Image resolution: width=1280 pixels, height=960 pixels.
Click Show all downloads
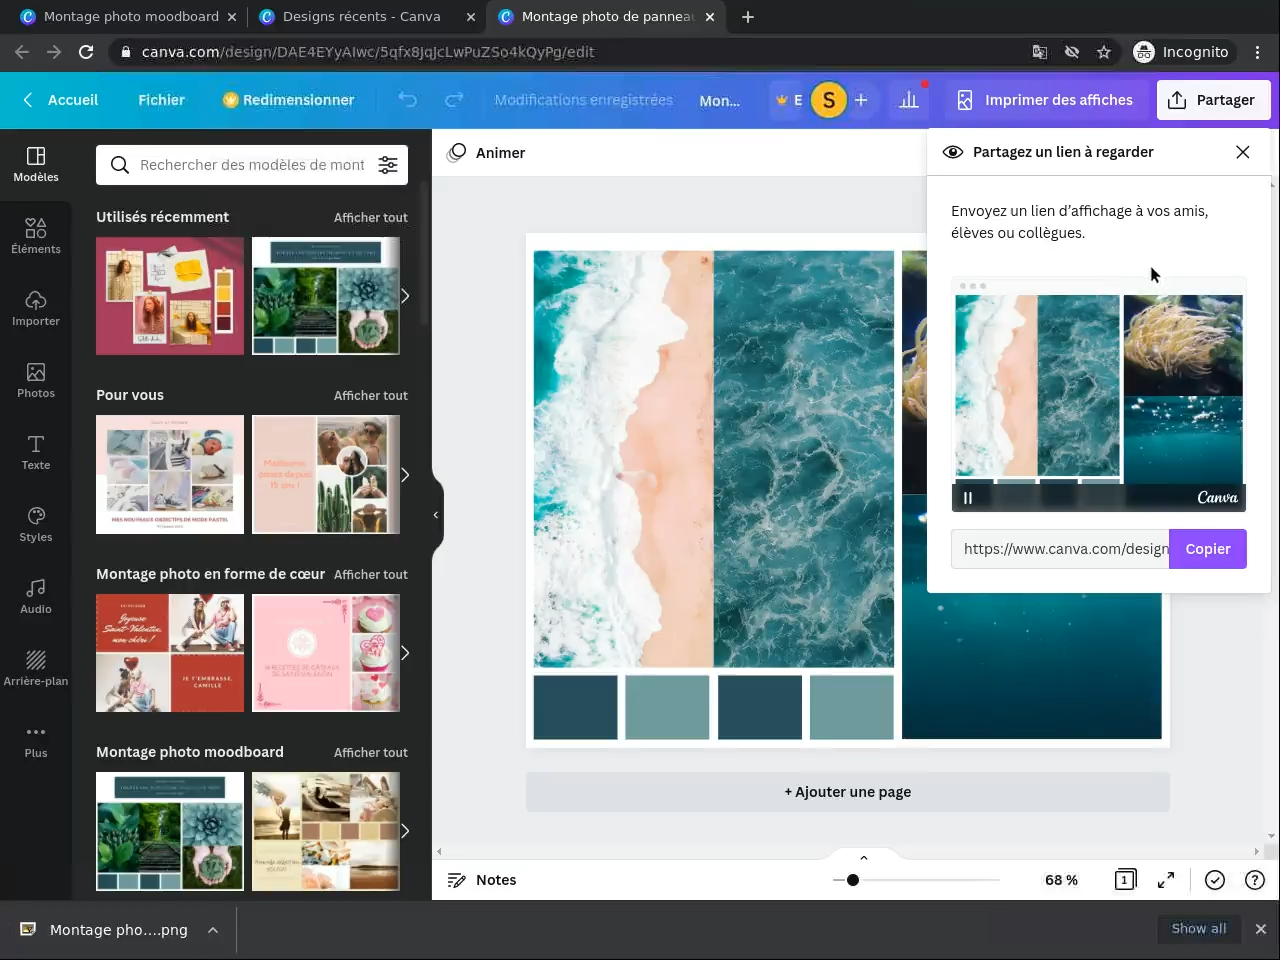pyautogui.click(x=1199, y=929)
